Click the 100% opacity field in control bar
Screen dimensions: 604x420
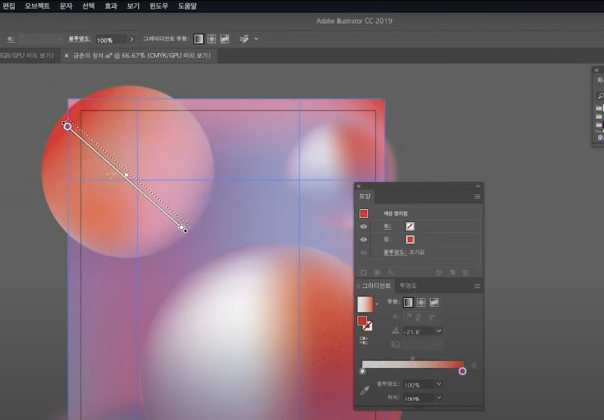pos(111,40)
